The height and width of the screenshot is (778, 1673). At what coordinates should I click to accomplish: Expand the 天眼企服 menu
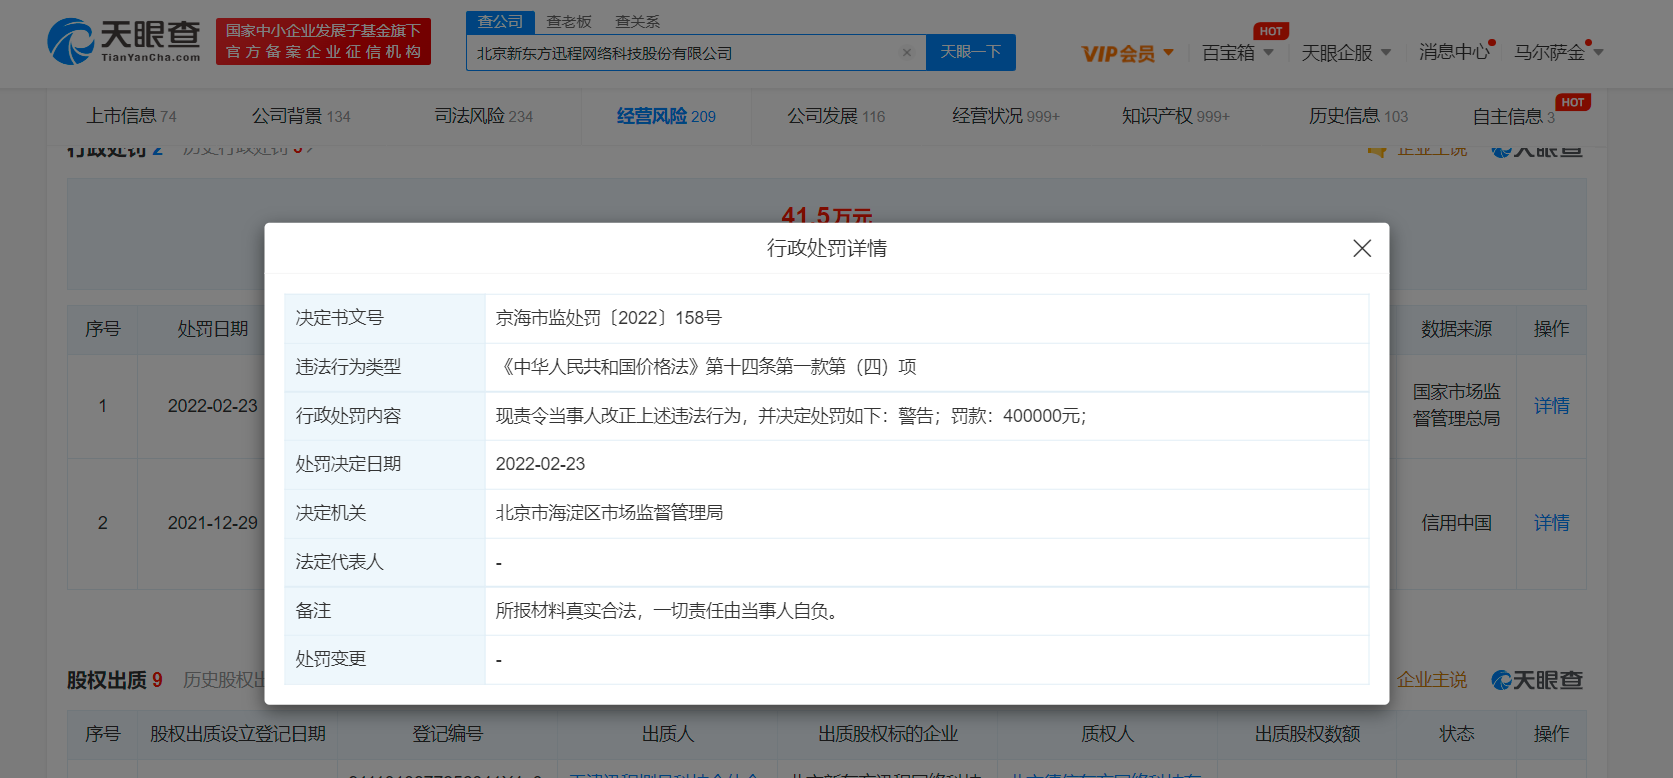(1346, 52)
